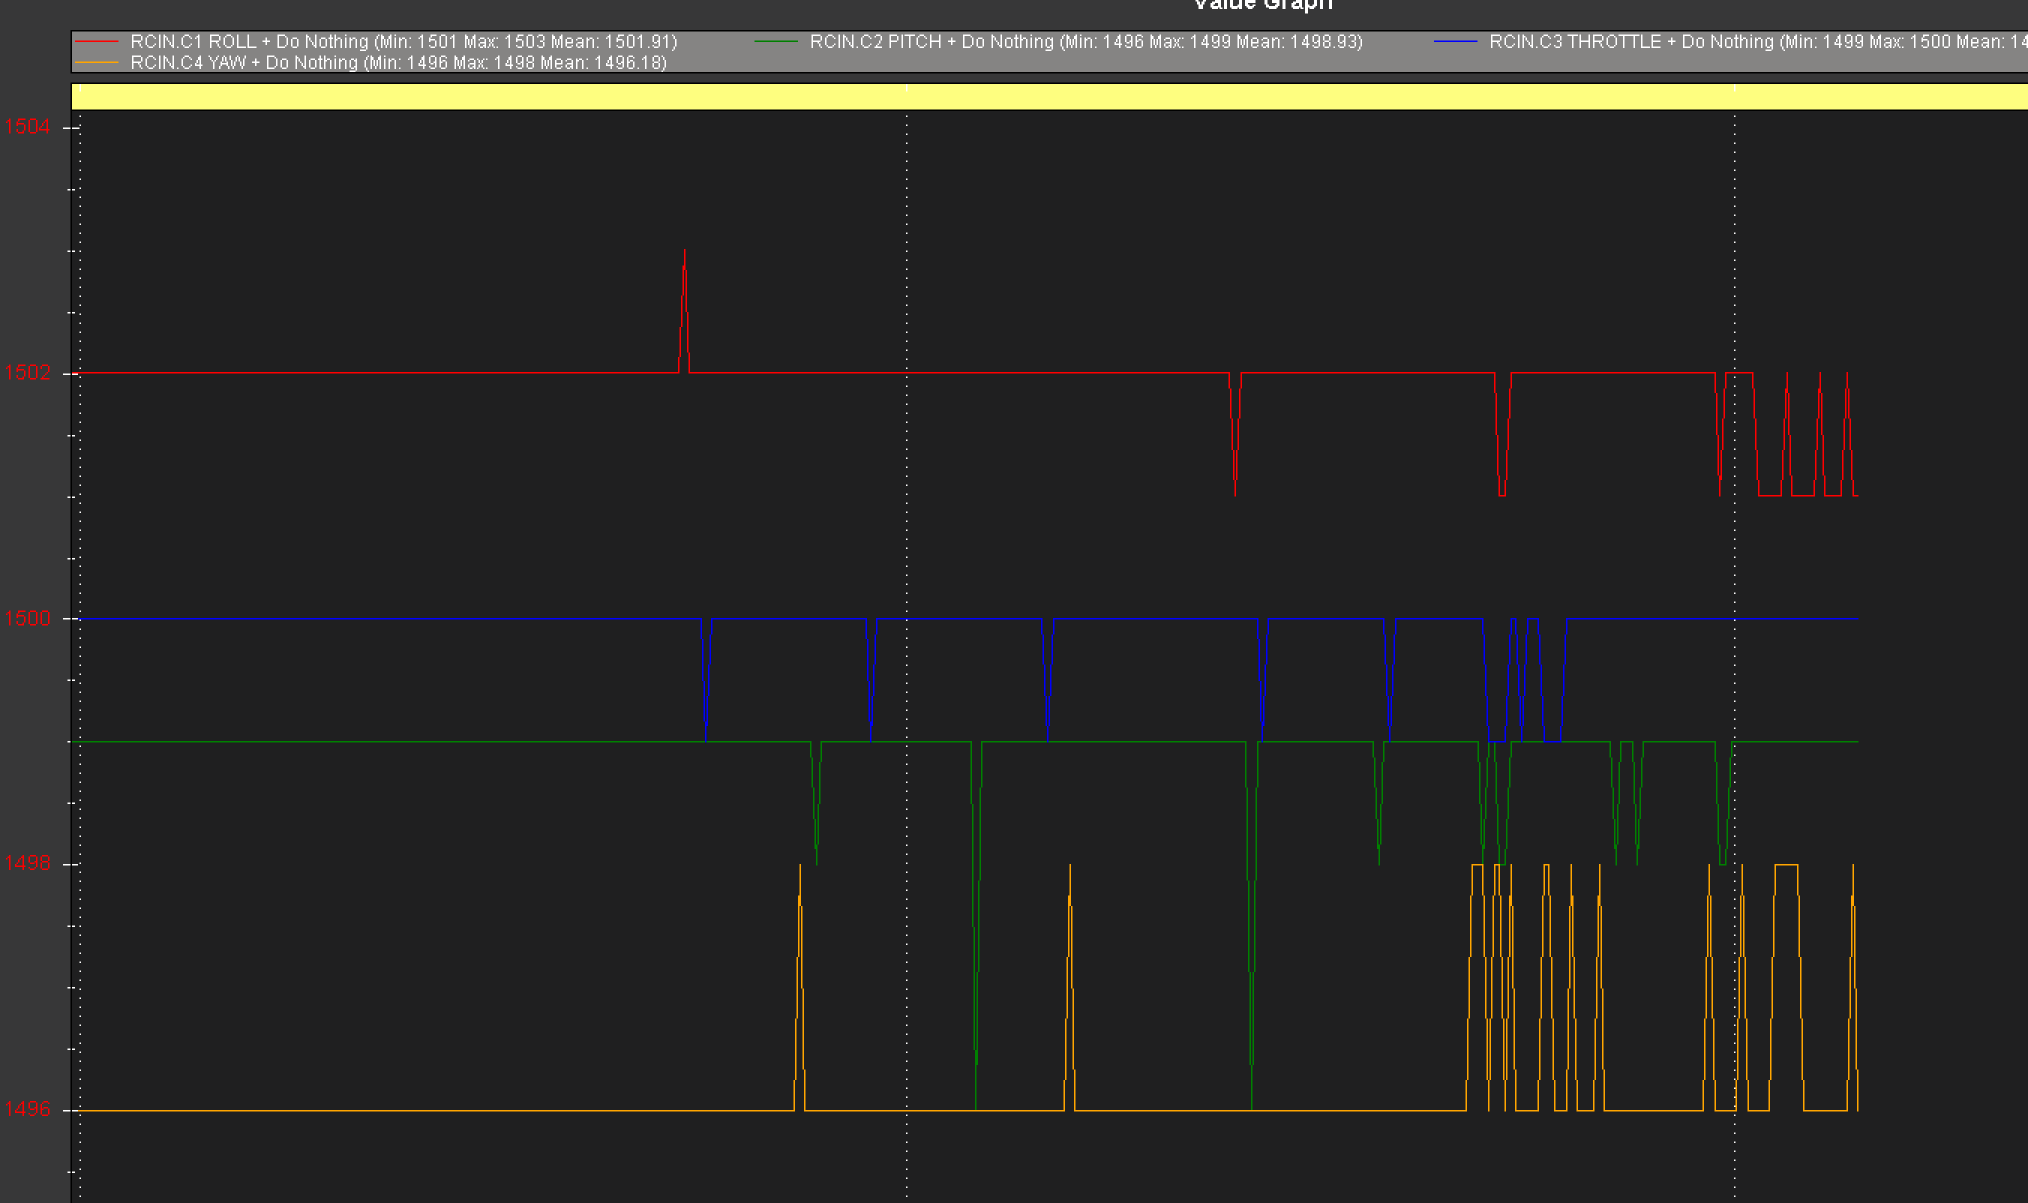Click the 1496 Y-axis label
This screenshot has height=1203, width=2028.
click(x=27, y=1109)
